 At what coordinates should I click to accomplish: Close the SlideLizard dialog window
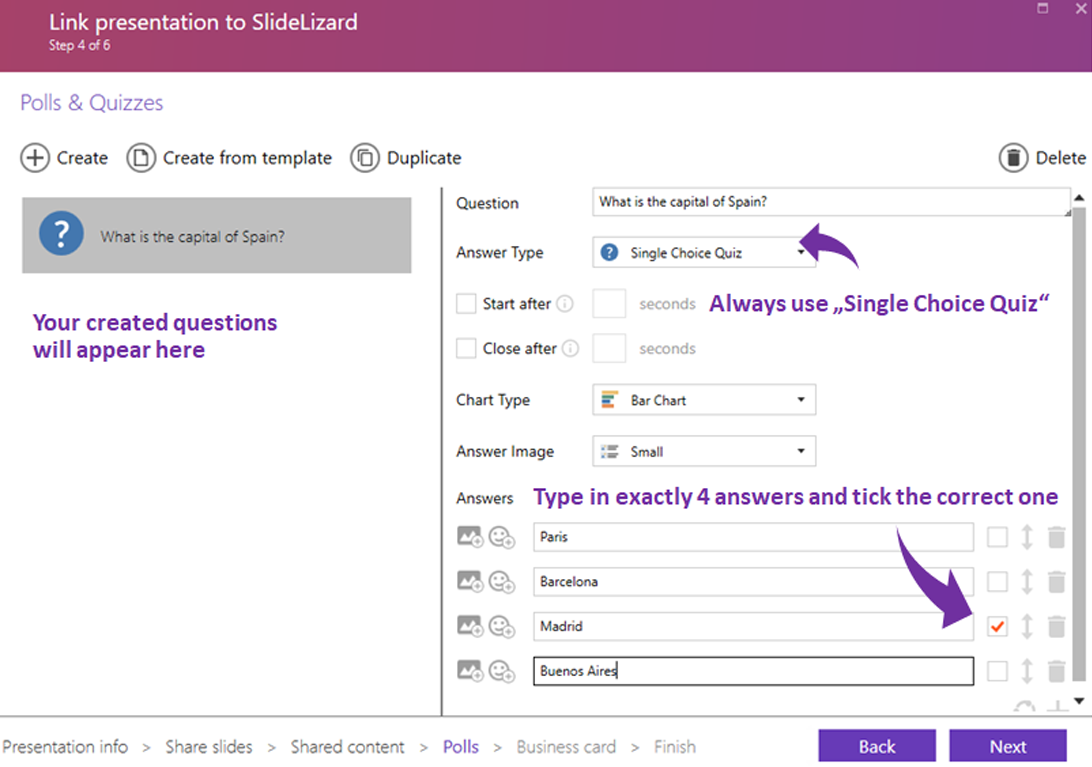[1082, 8]
